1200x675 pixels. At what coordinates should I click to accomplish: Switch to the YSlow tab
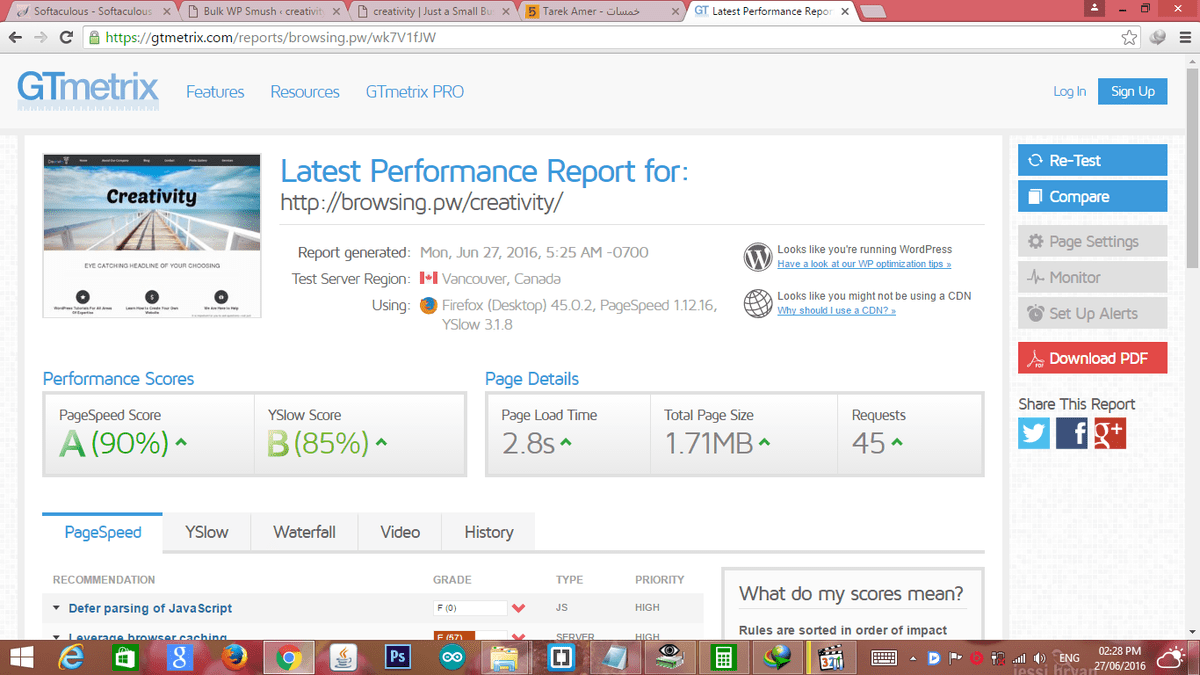(206, 532)
